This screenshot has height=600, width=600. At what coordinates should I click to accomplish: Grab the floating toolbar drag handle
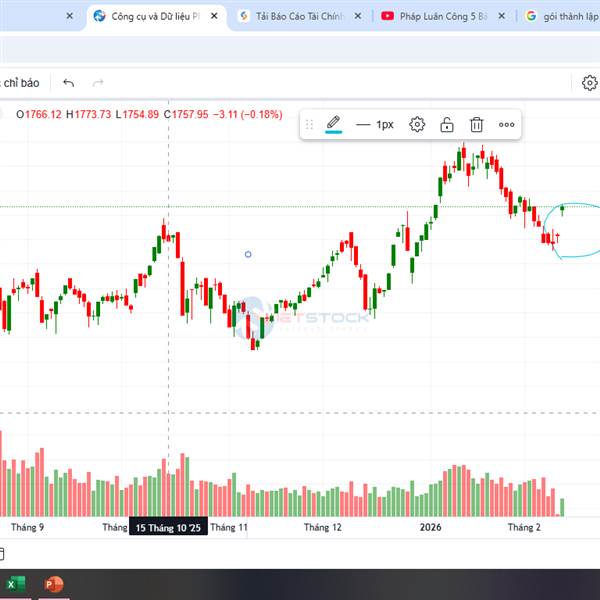[x=309, y=125]
